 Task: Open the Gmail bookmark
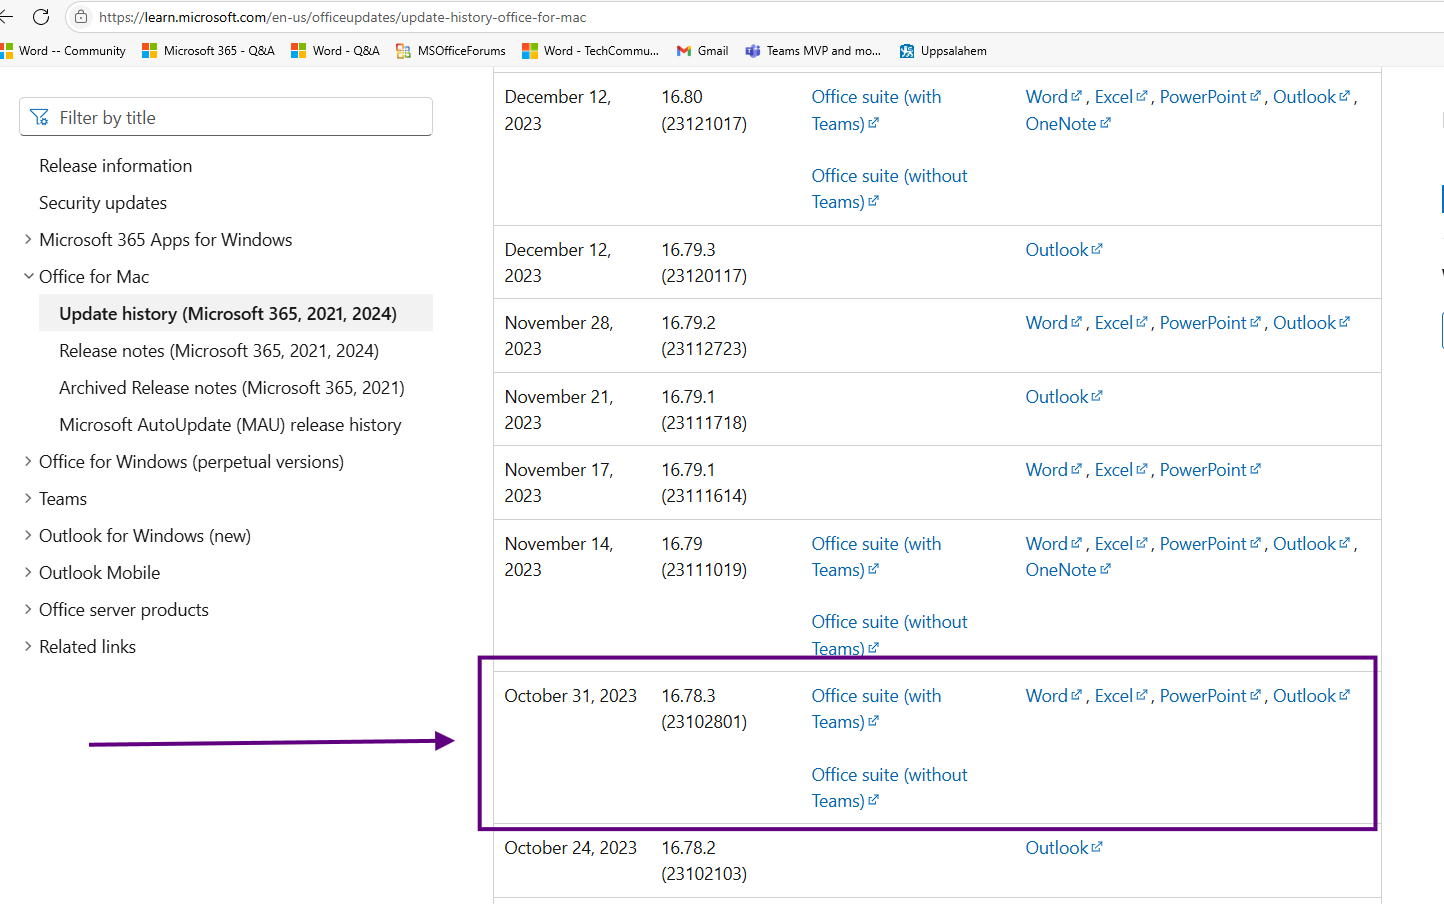point(702,51)
